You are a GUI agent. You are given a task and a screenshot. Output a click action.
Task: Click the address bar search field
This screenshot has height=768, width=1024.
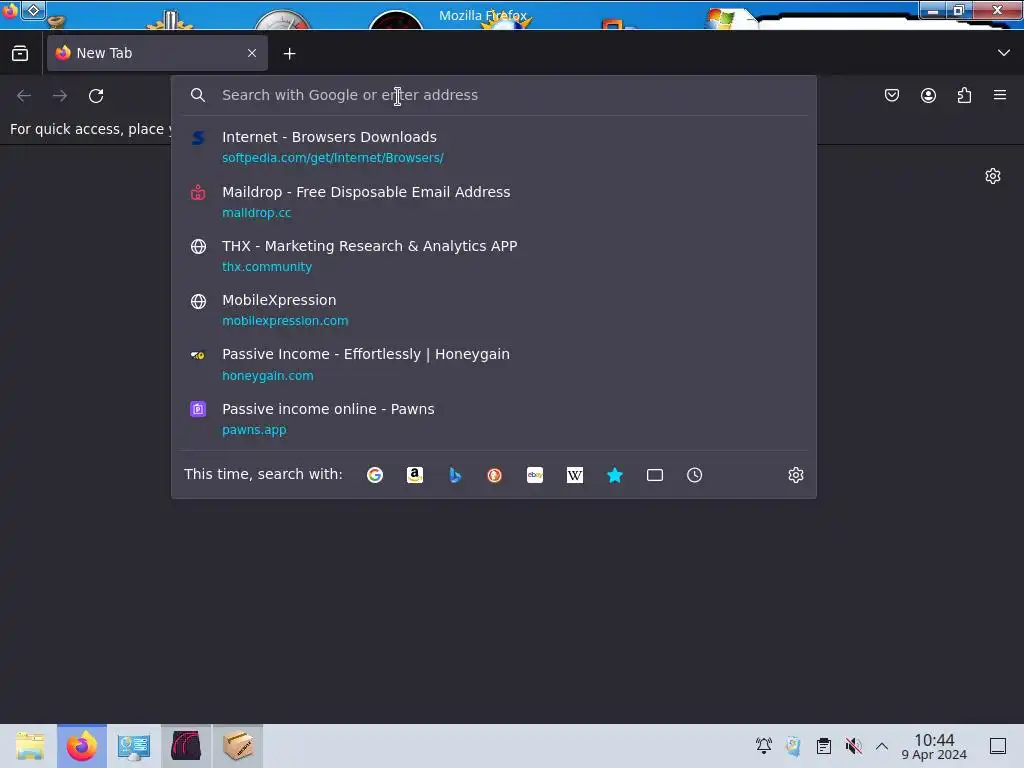(494, 95)
